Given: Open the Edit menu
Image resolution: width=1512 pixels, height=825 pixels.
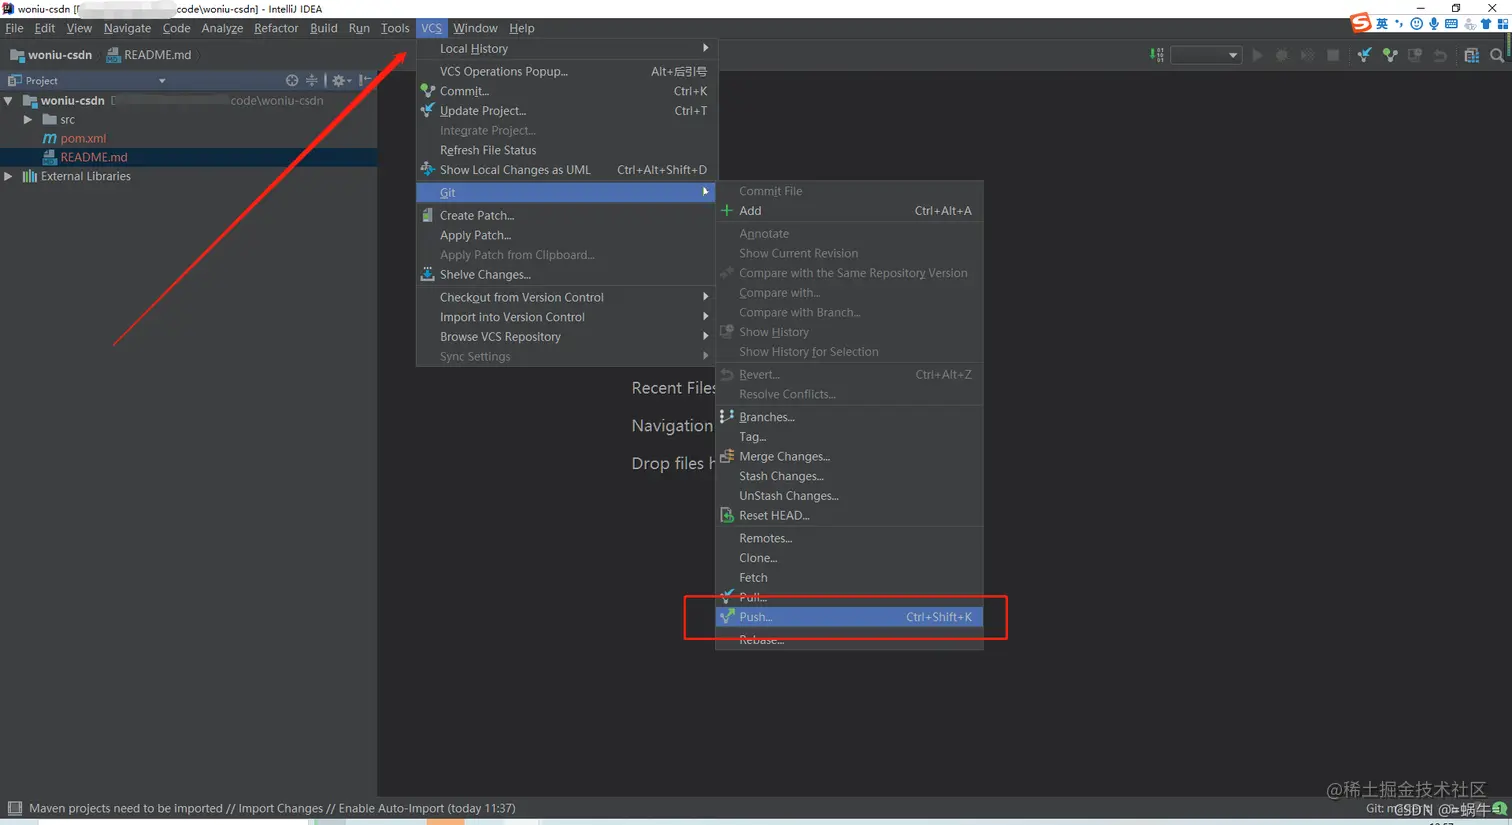Looking at the screenshot, I should 45,28.
